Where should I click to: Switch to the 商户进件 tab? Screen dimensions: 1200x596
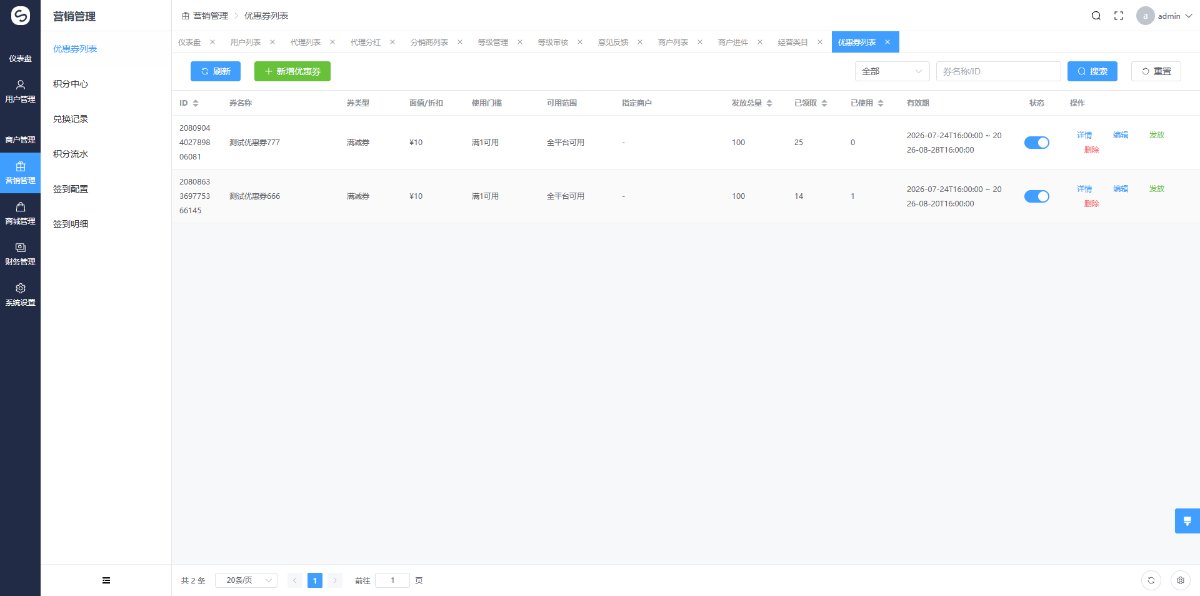tap(734, 42)
